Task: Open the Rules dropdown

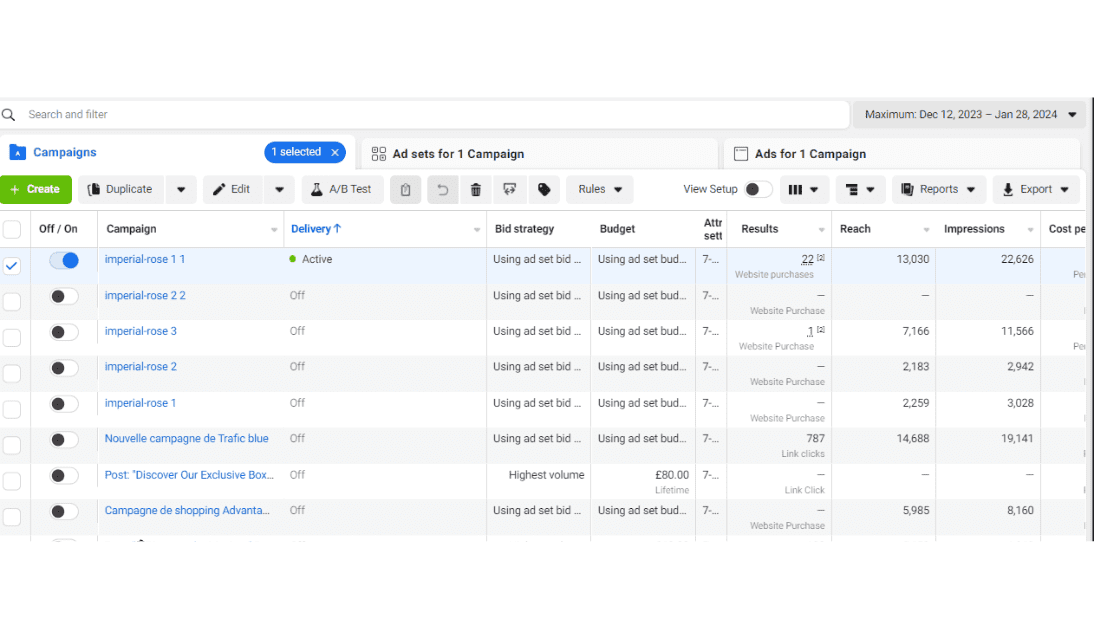Action: pyautogui.click(x=600, y=190)
